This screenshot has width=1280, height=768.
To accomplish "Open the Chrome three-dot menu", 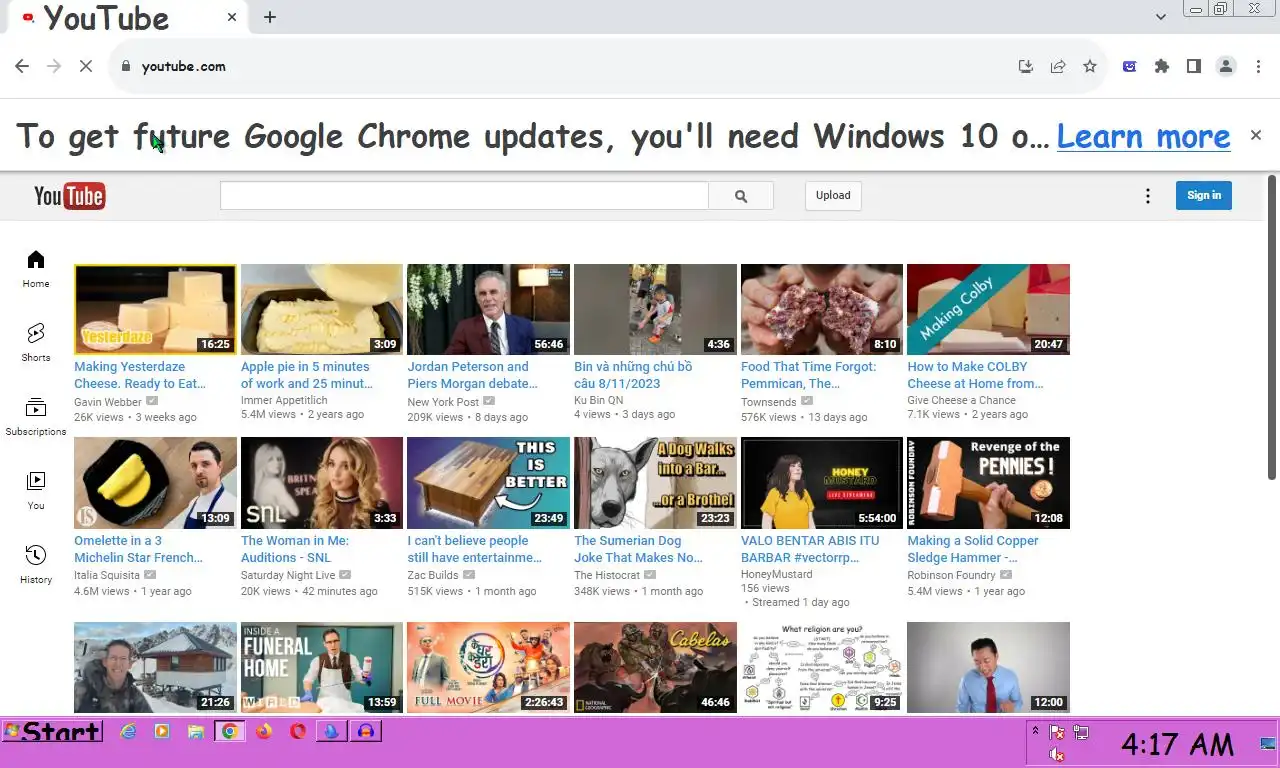I will click(x=1257, y=66).
